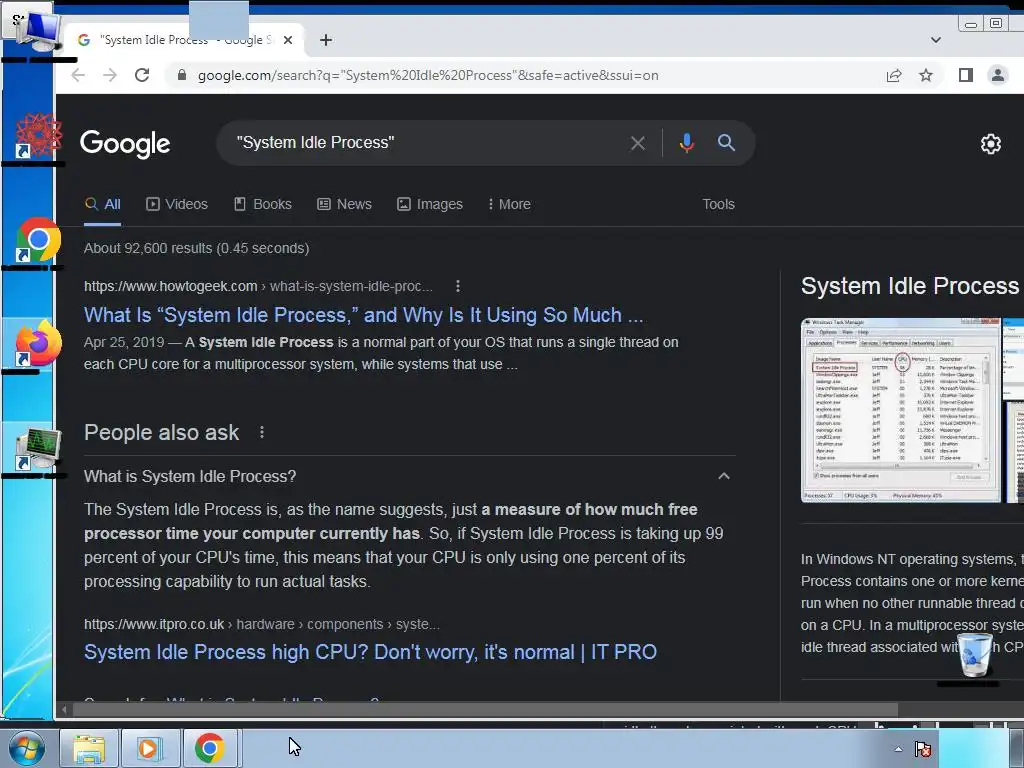Select the Google Chrome desktop shortcut
This screenshot has height=768, width=1024.
38,241
